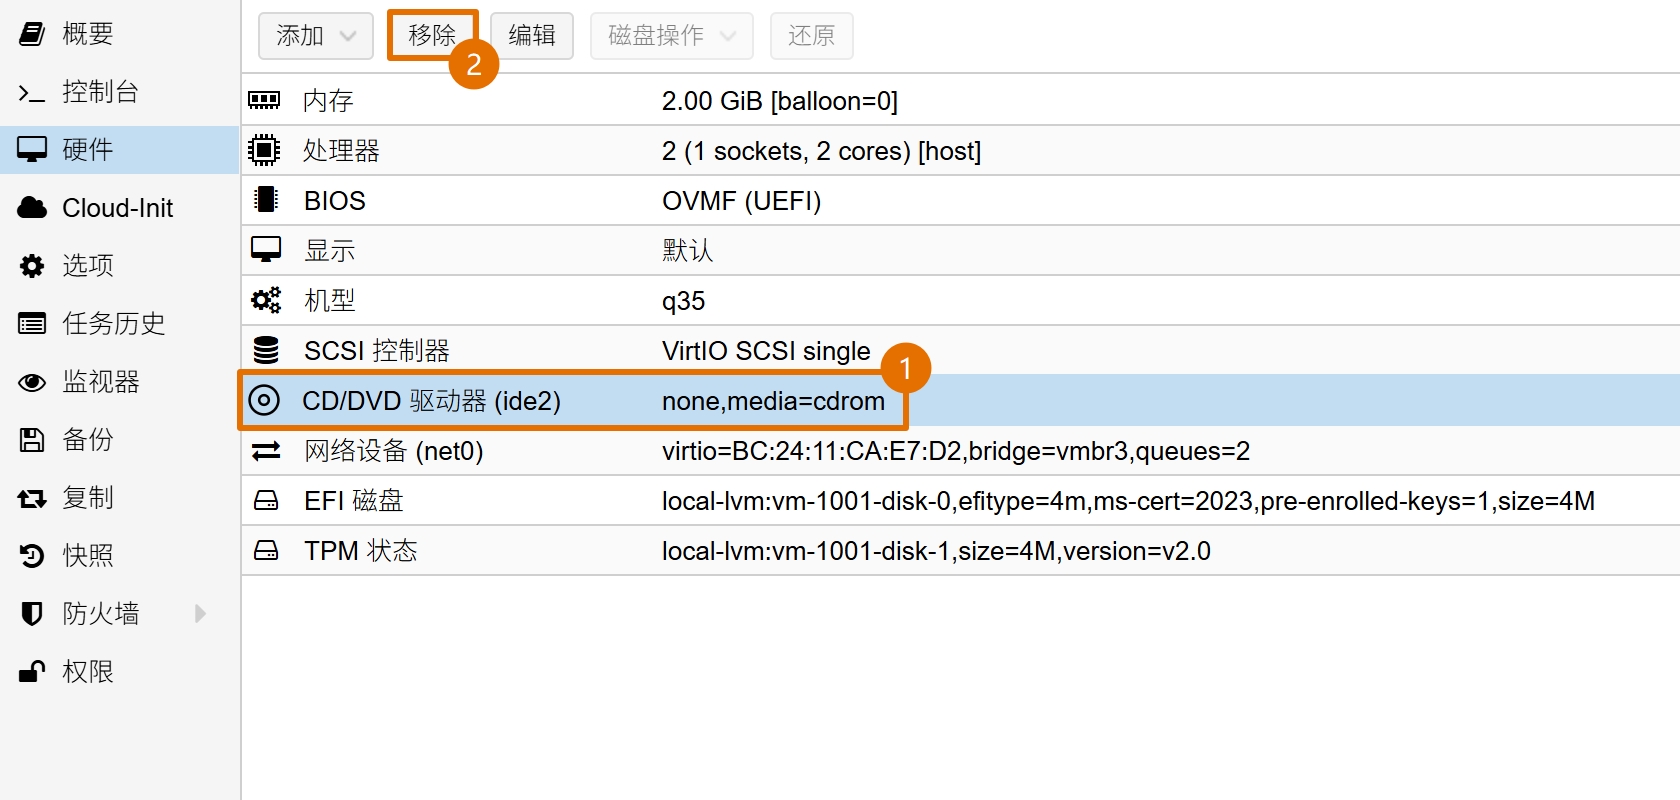Open the 磁盘操作 dropdown
Screen dimensions: 1680x800
[x=671, y=36]
